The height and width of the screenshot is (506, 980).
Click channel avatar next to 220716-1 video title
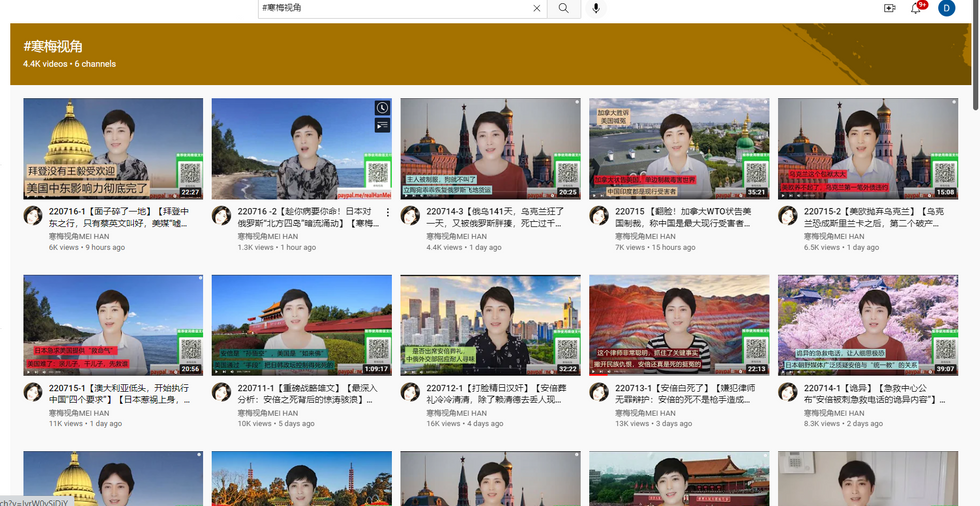point(32,215)
